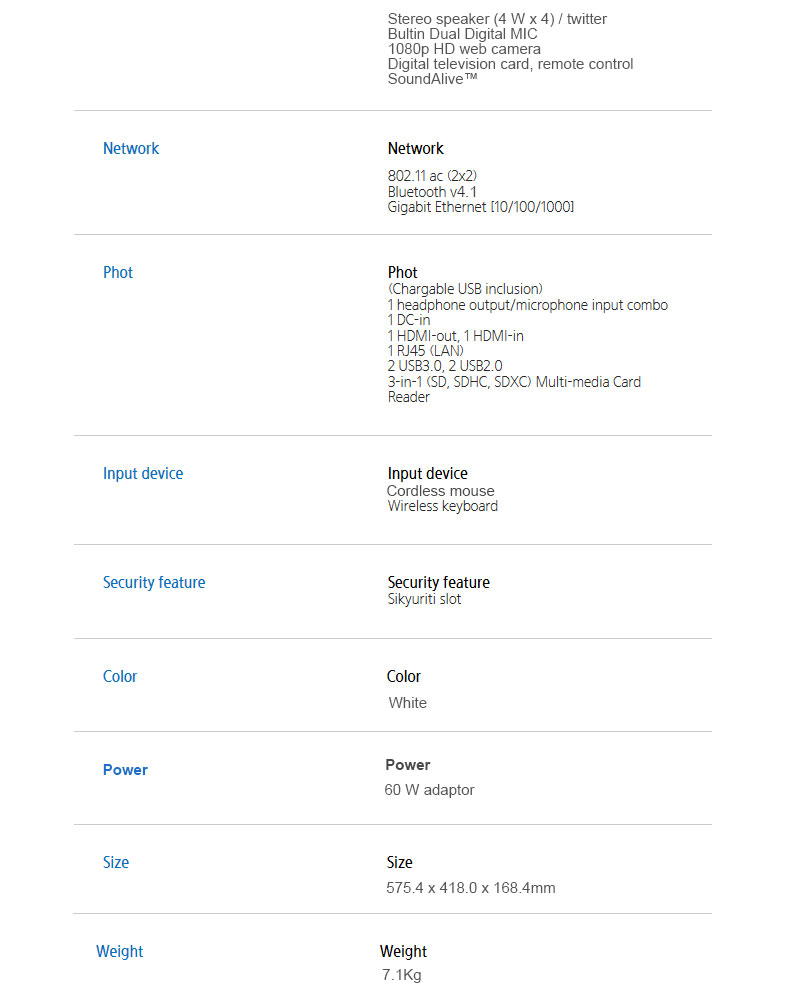Select the blue Input device label

pyautogui.click(x=143, y=473)
